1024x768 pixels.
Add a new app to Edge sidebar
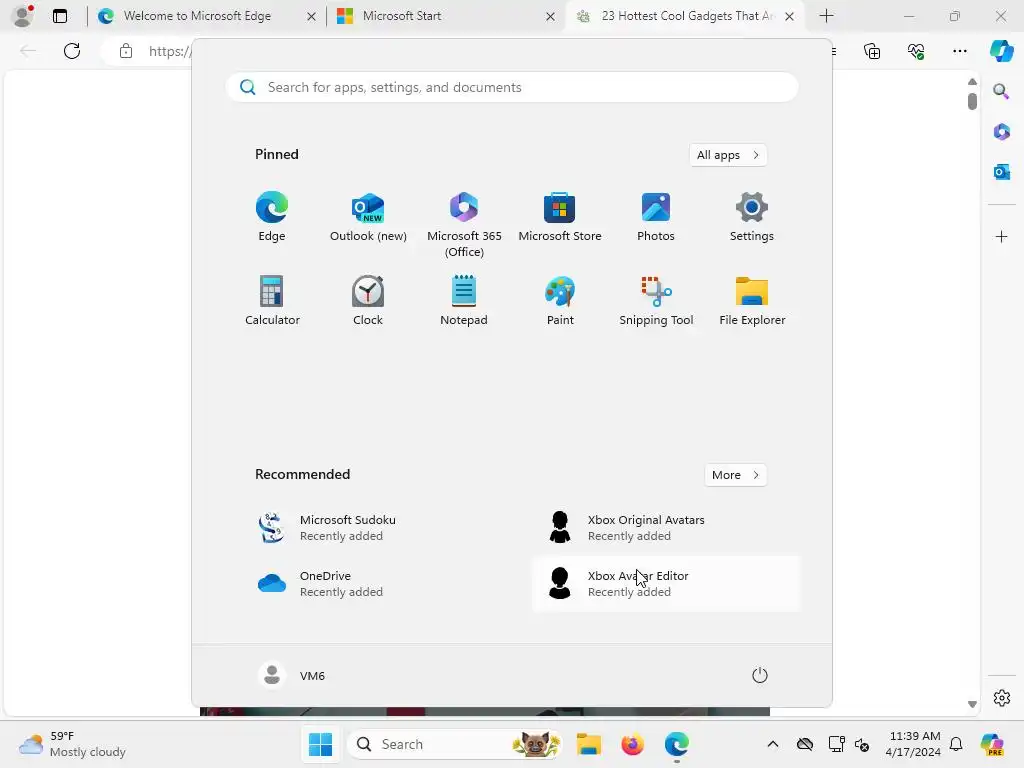point(1001,236)
